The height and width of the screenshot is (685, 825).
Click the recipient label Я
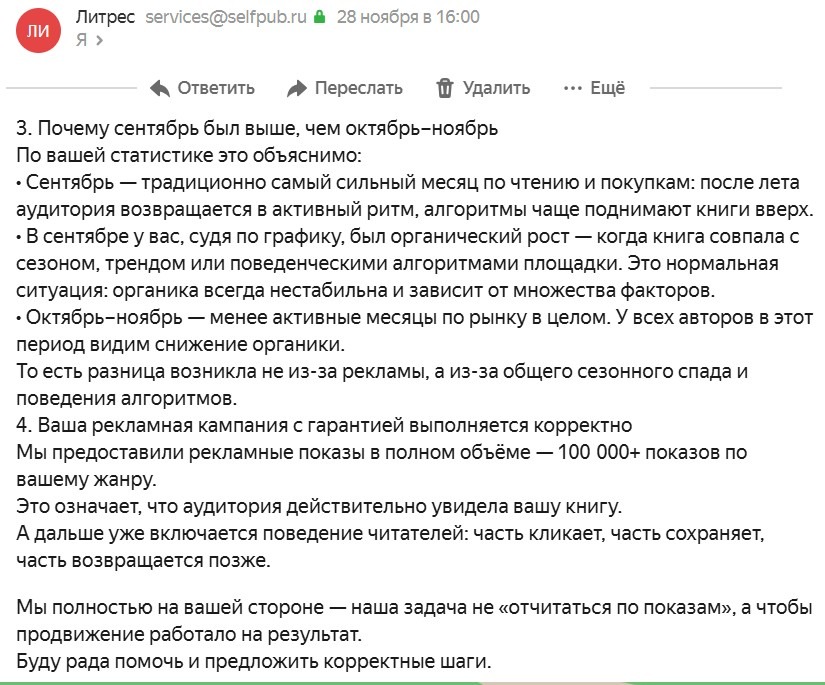[x=81, y=40]
